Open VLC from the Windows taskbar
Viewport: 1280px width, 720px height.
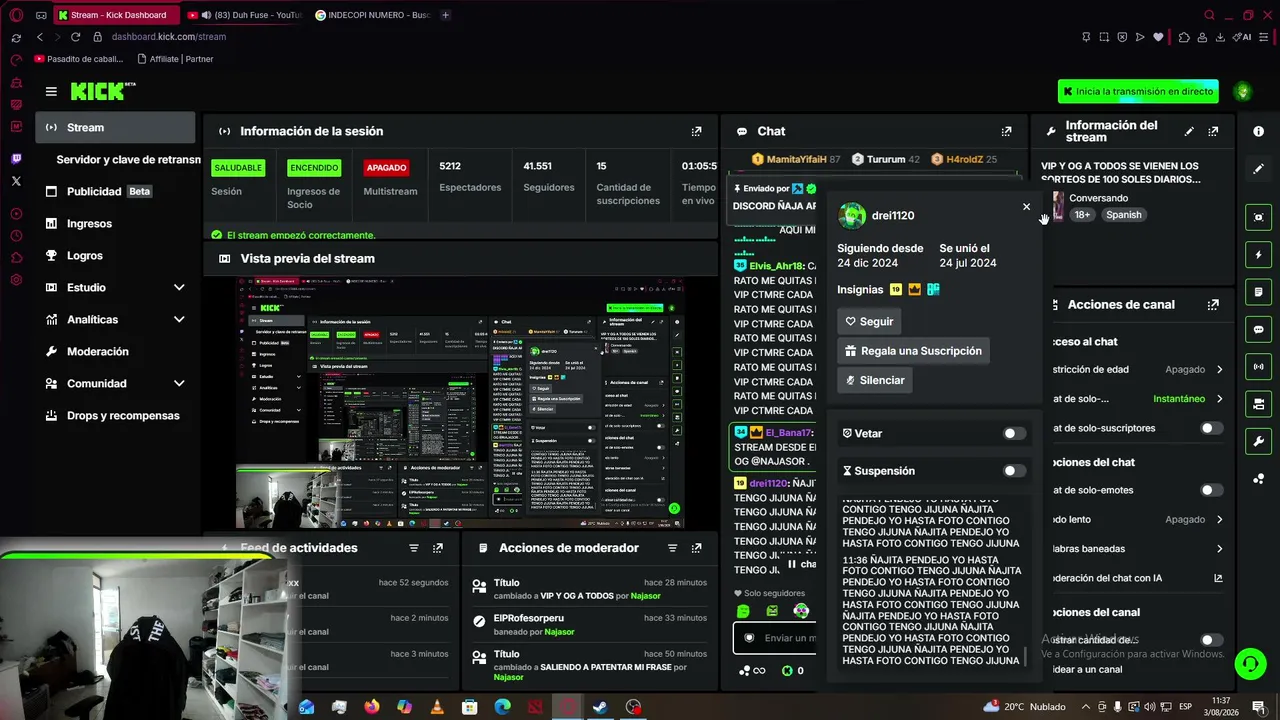pos(437,707)
